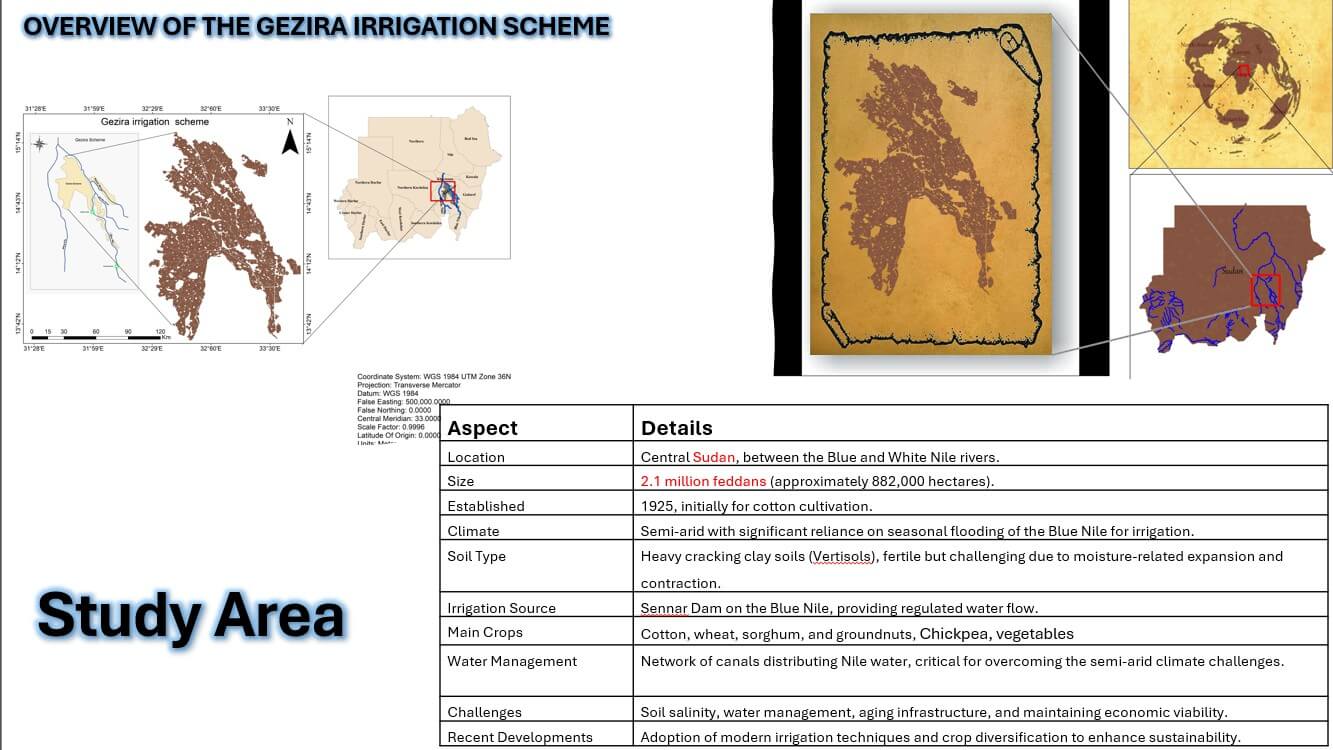Select the parchment-style Gezira scheme map image
The height and width of the screenshot is (750, 1333).
point(930,184)
